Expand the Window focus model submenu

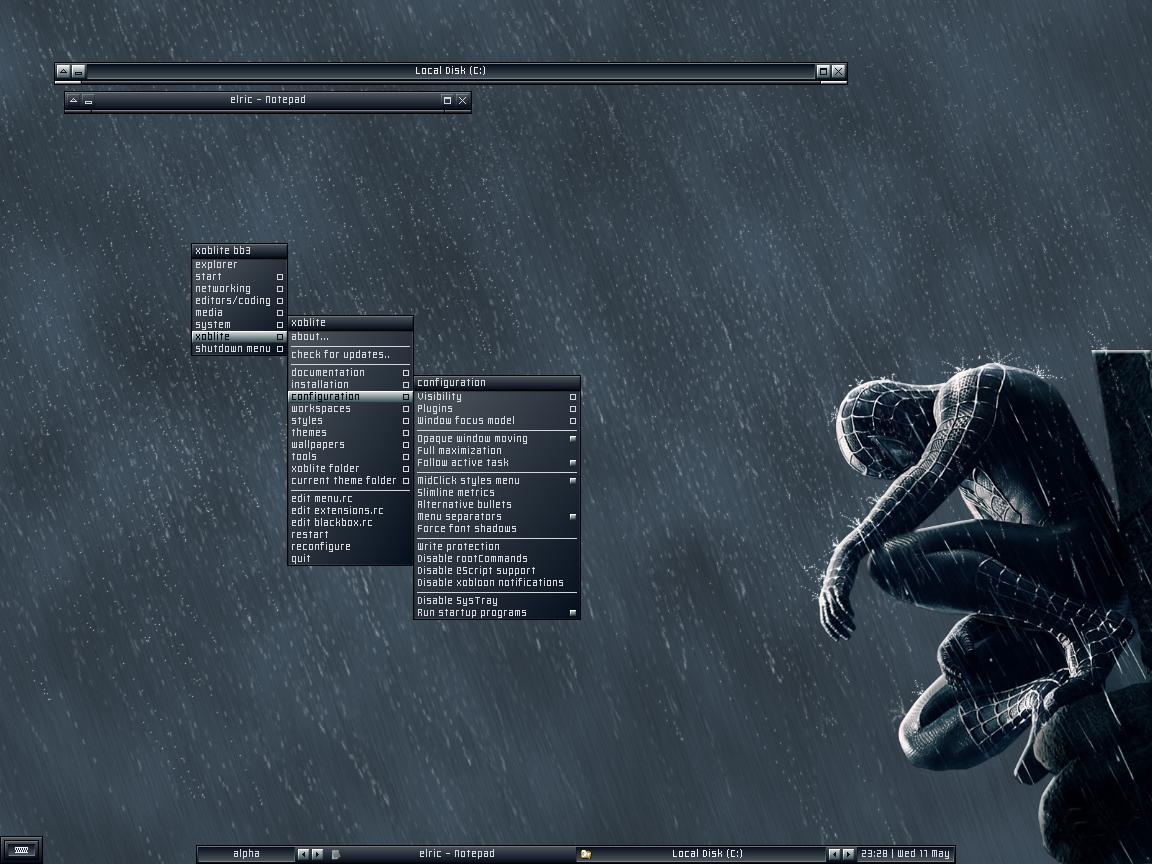pyautogui.click(x=497, y=421)
